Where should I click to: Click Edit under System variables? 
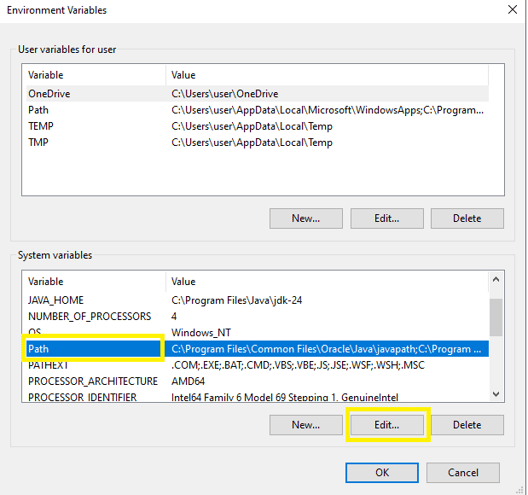(387, 425)
